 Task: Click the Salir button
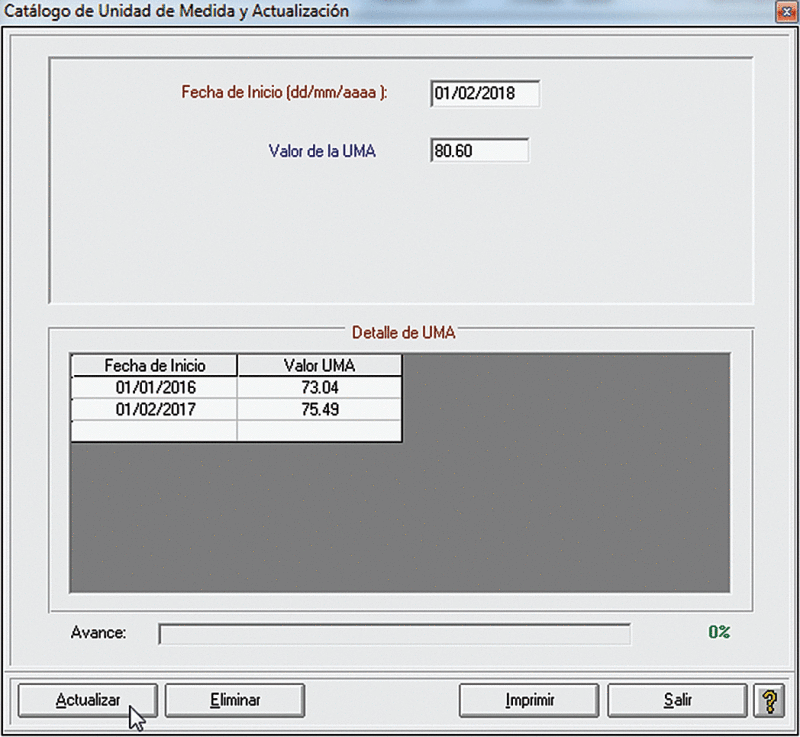tap(677, 700)
